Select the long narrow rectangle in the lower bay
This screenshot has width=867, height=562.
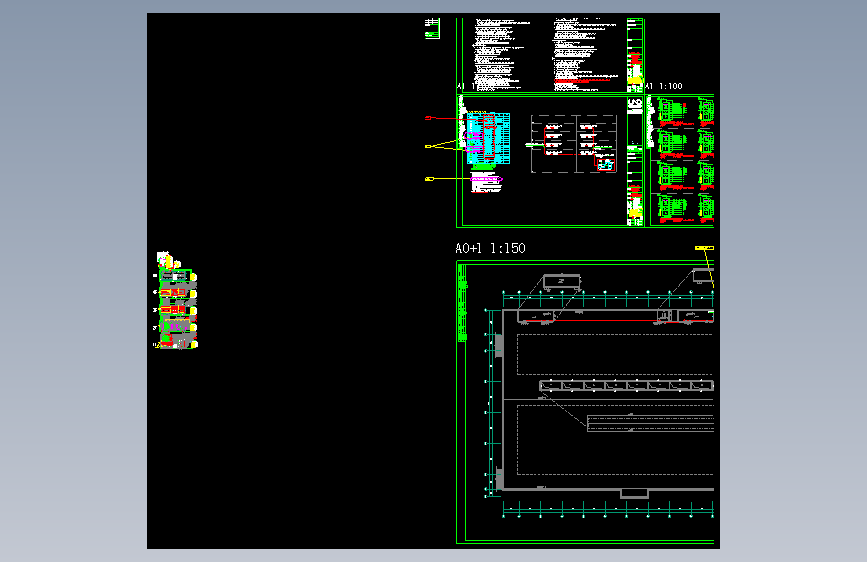(650, 423)
